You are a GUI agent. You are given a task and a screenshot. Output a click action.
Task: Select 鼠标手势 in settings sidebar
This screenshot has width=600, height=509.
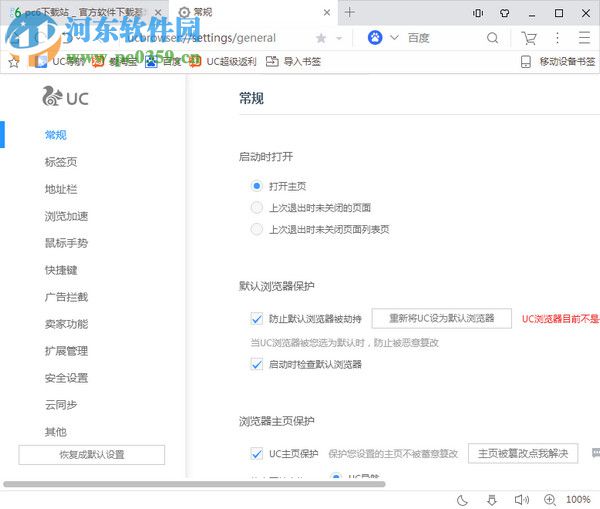click(66, 243)
